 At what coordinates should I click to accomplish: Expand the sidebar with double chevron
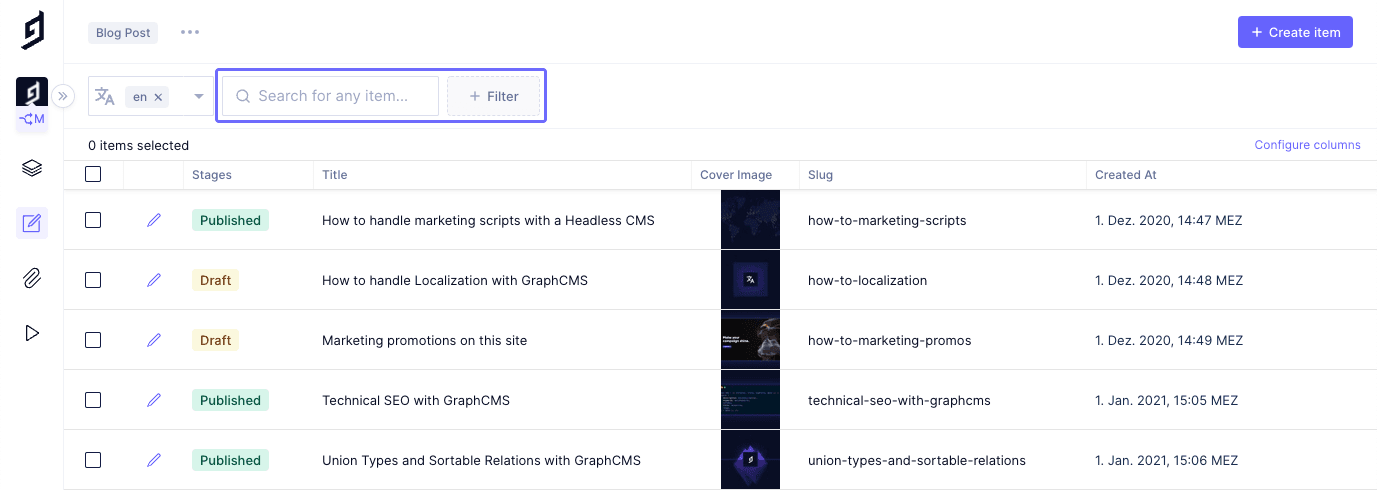click(63, 96)
